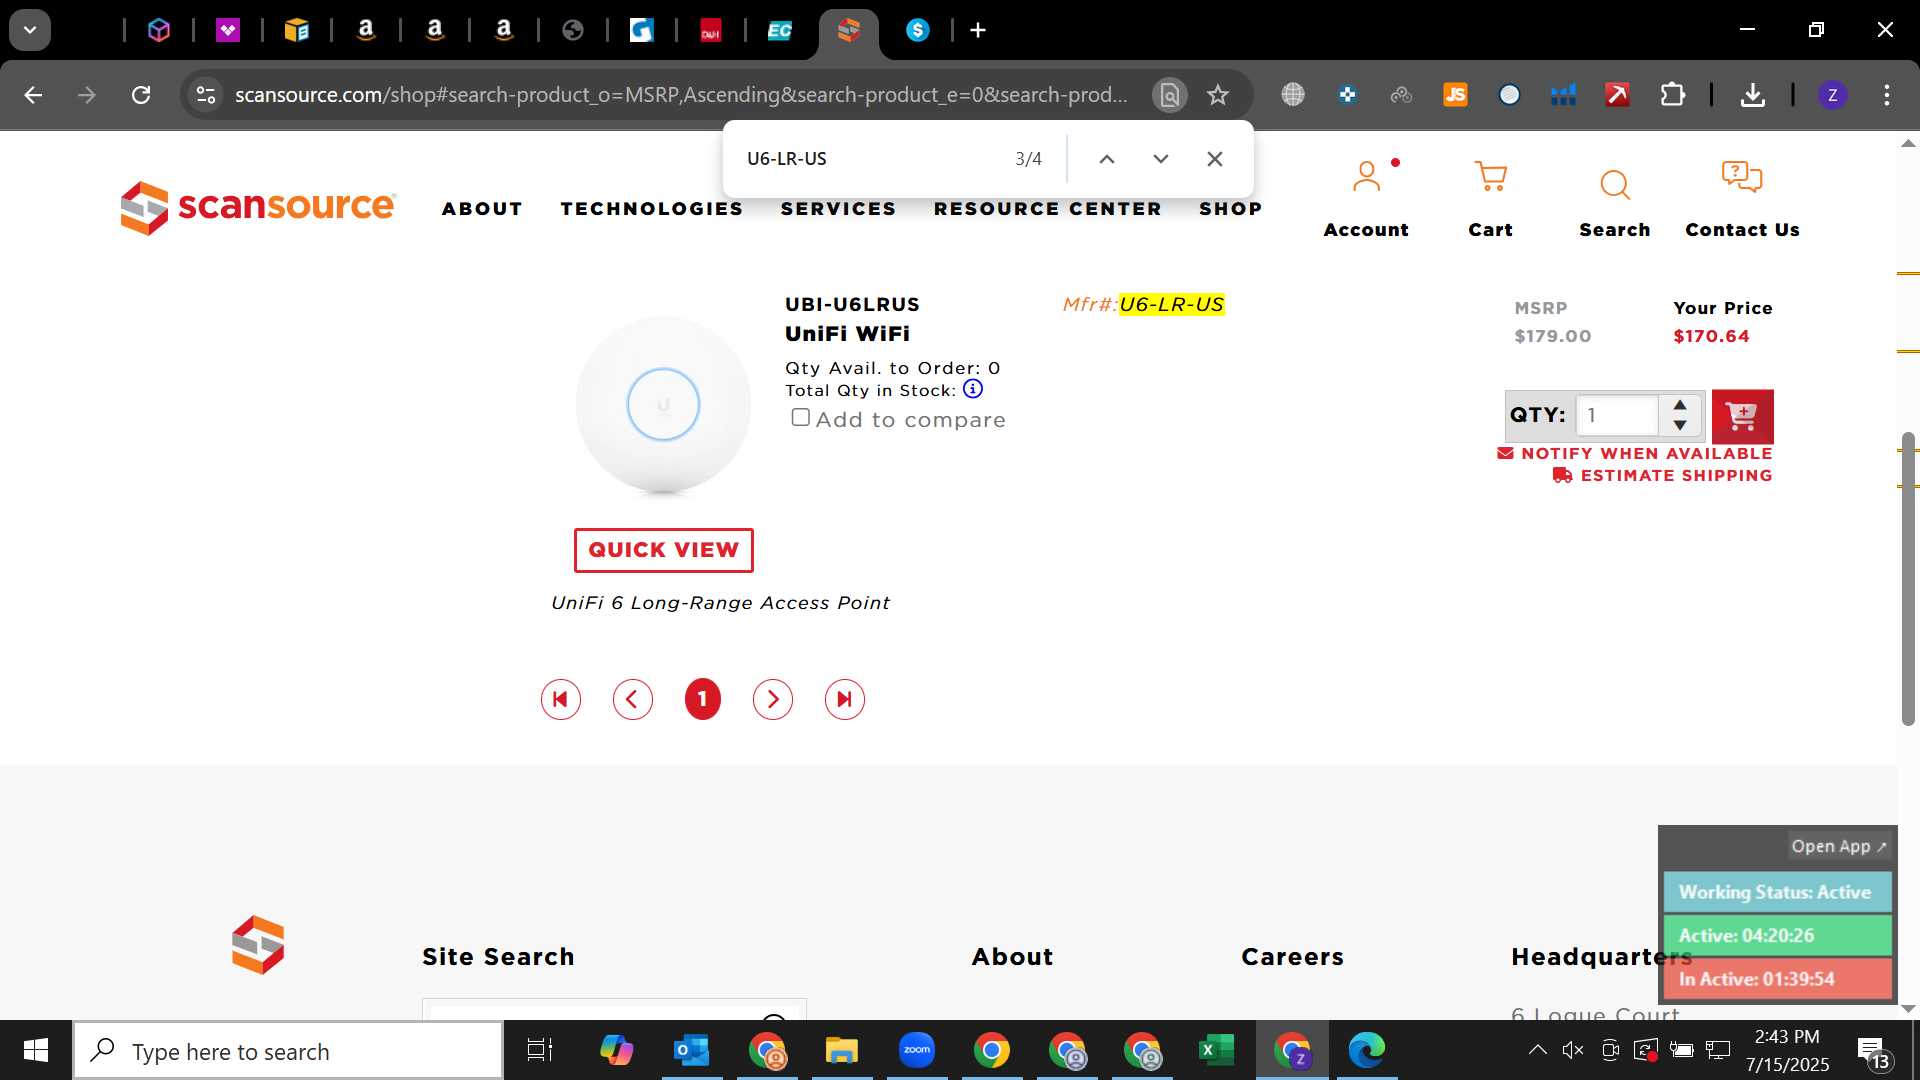Click the Chrome profile avatar Z
This screenshot has height=1080, width=1920.
coord(1832,95)
